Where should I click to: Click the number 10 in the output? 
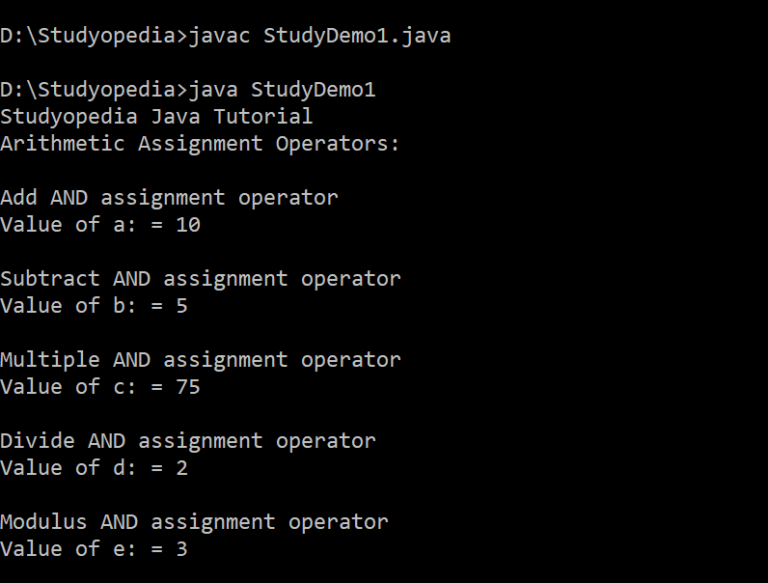coord(188,225)
